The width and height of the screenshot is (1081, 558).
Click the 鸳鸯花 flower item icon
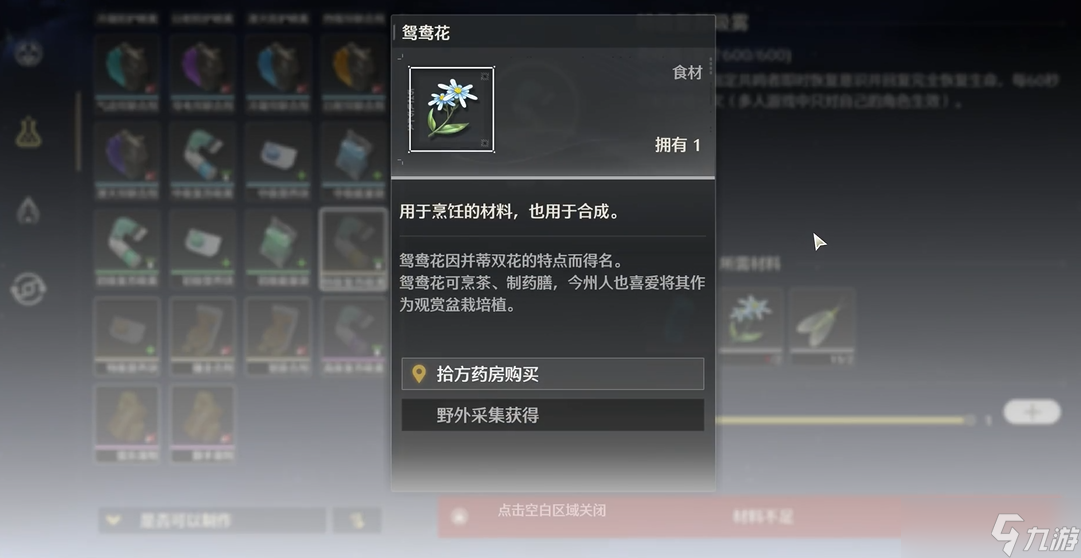pyautogui.click(x=452, y=109)
